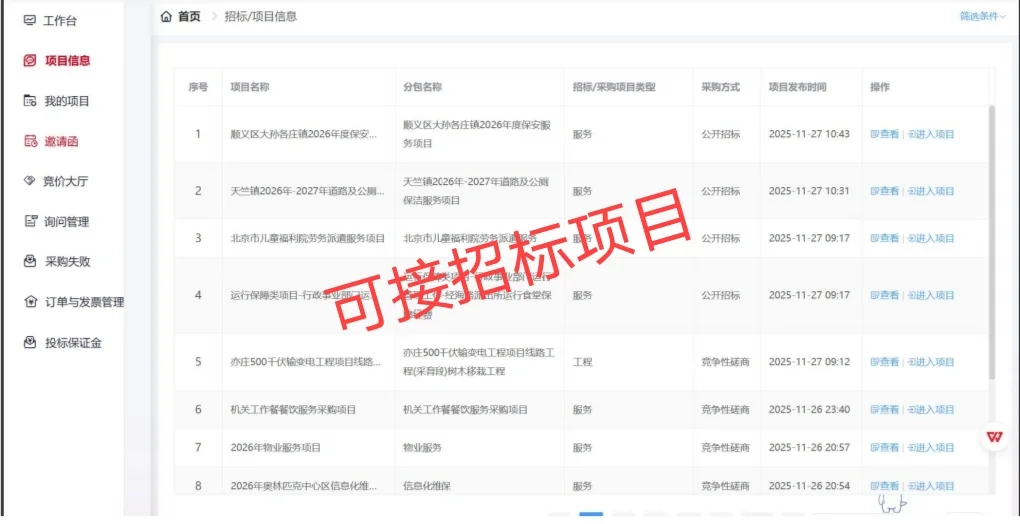This screenshot has width=1020, height=524.
Task: Click the 项目名称 column header
Action: pyautogui.click(x=250, y=87)
